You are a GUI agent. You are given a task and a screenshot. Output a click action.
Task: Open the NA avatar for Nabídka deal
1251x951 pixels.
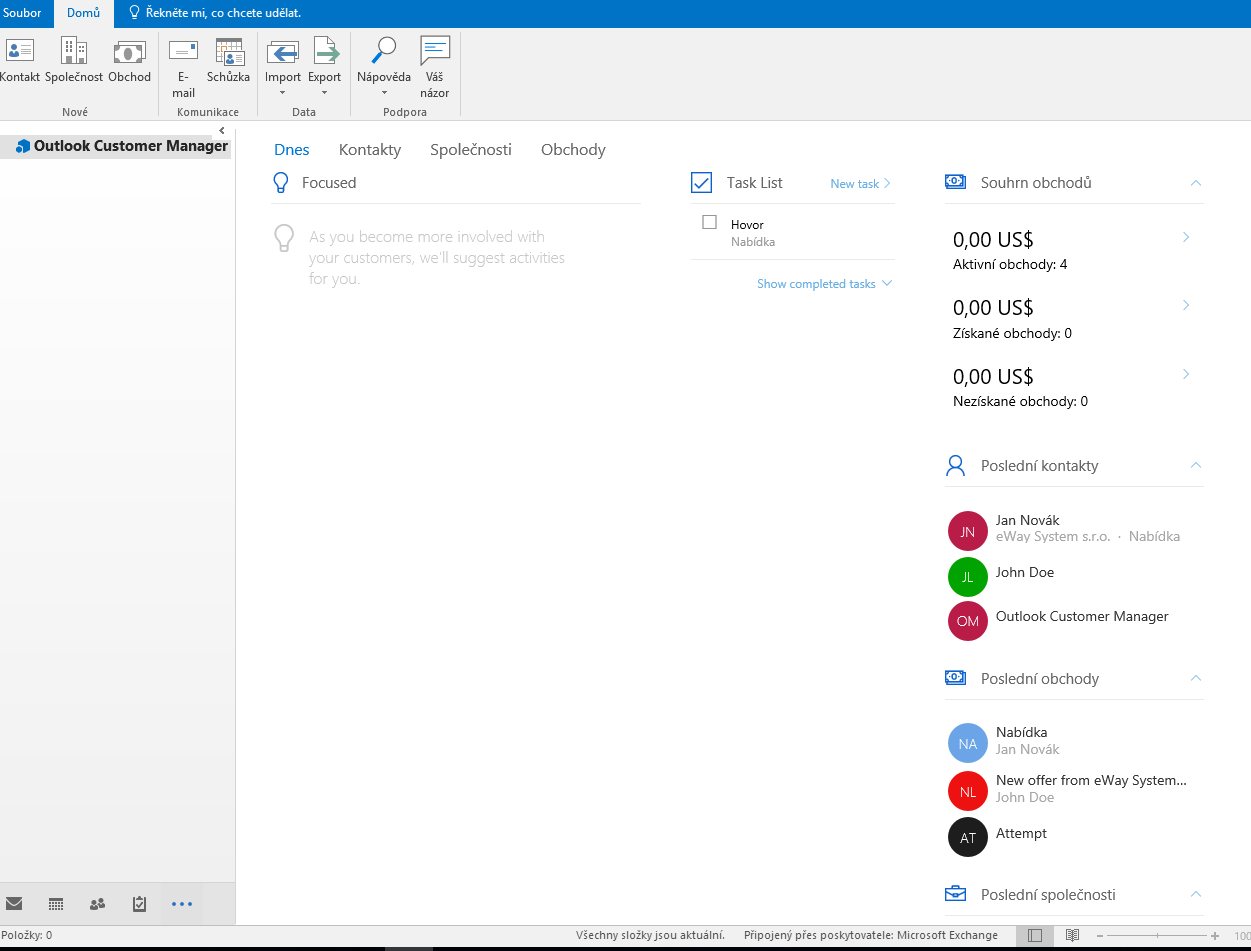[x=967, y=743]
